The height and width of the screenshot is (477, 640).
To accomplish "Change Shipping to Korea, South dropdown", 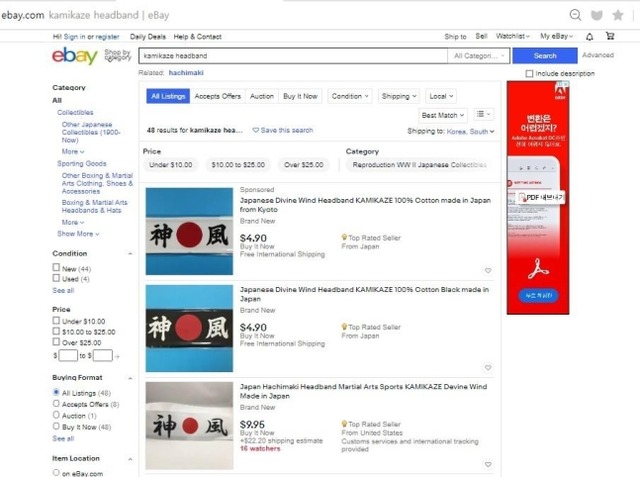I will coord(471,131).
